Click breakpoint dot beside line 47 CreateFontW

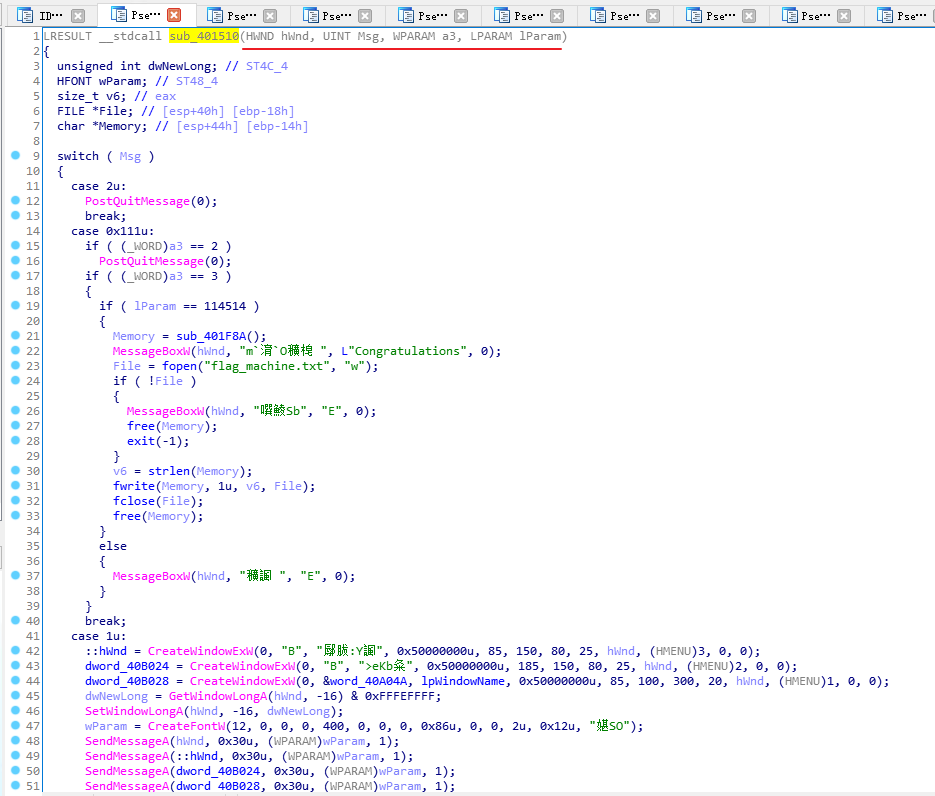pyautogui.click(x=15, y=726)
